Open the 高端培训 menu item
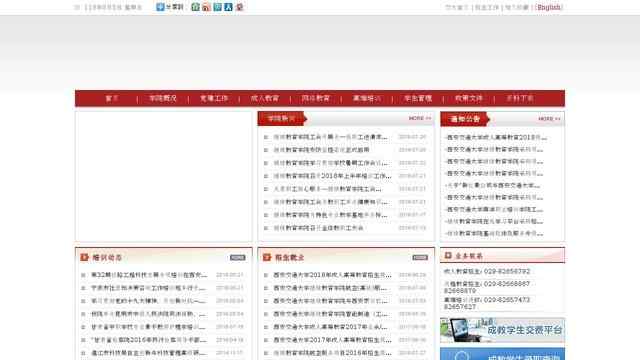 [367, 98]
